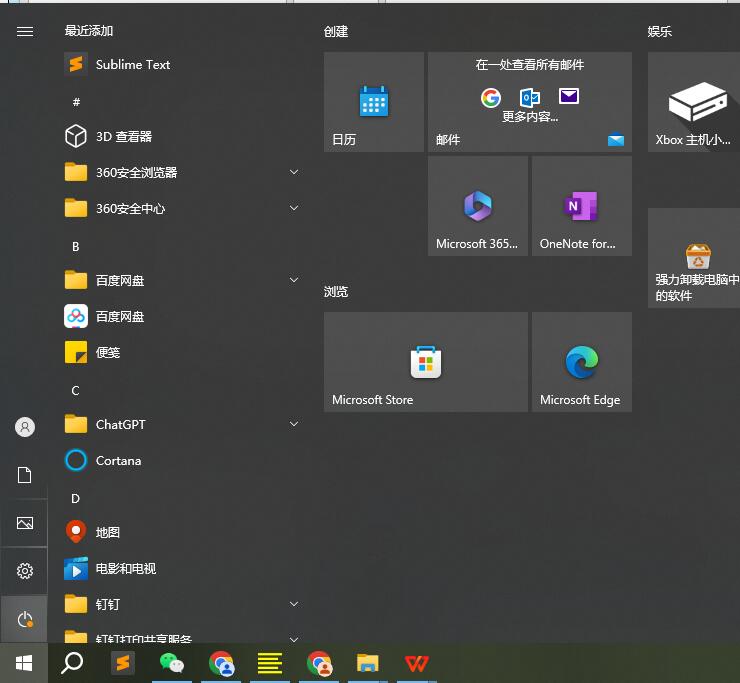The width and height of the screenshot is (740, 683).
Task: Open 电影和电视 app
Action: [125, 569]
